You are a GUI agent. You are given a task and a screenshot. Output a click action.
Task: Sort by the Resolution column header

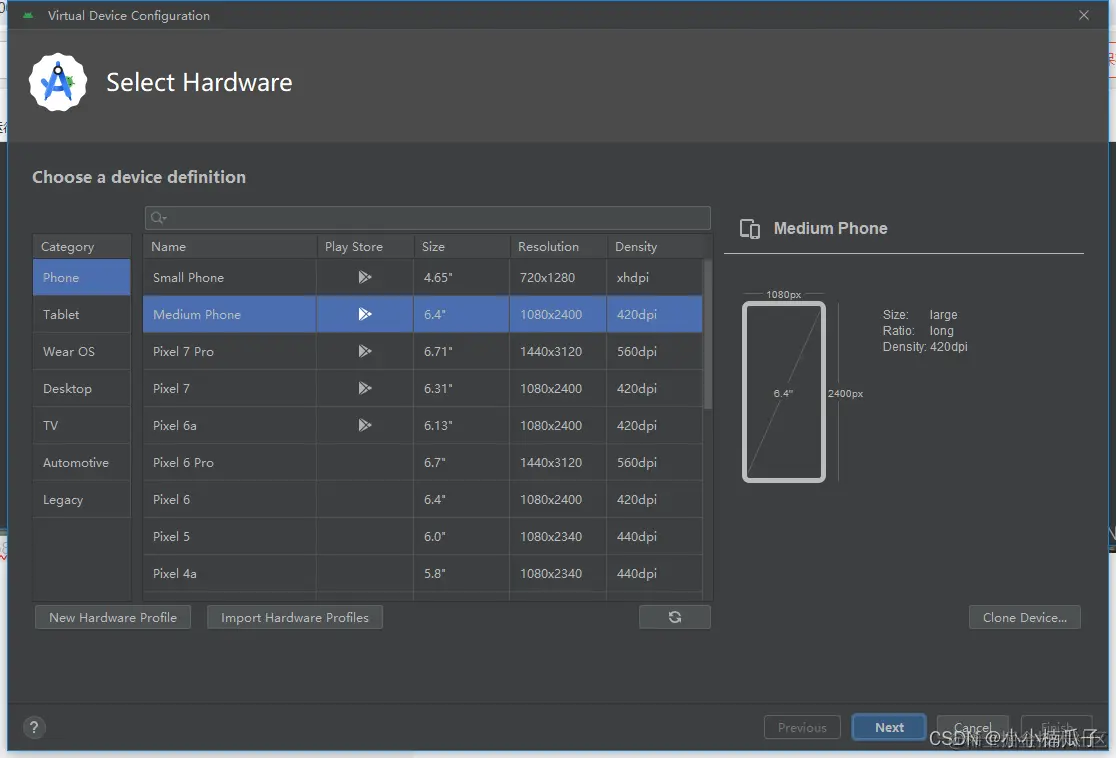[558, 246]
